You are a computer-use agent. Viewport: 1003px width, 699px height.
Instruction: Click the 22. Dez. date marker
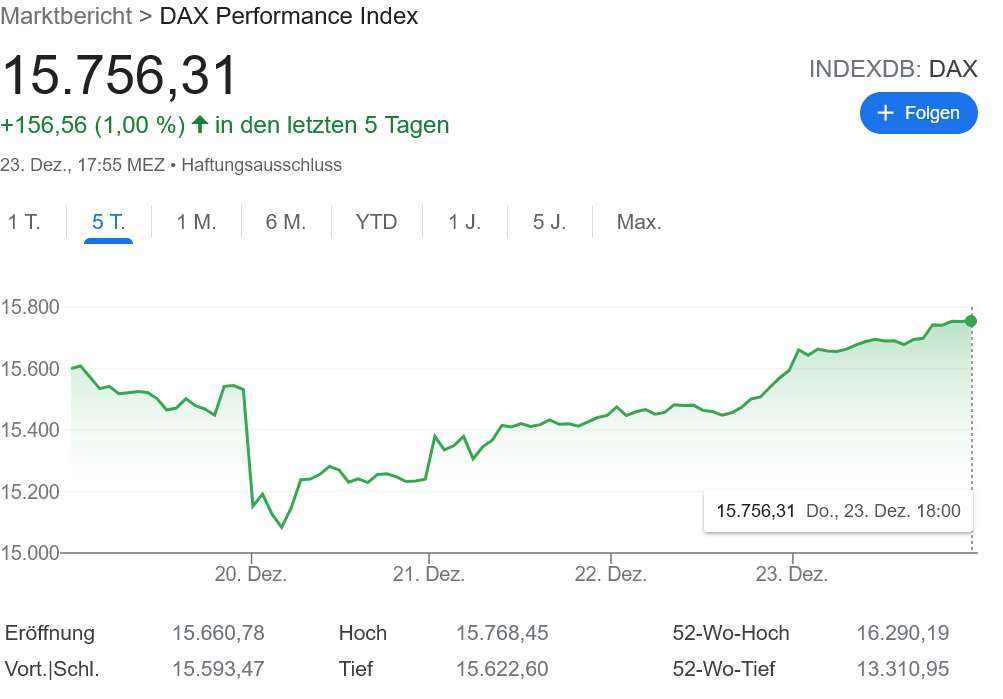pos(612,574)
